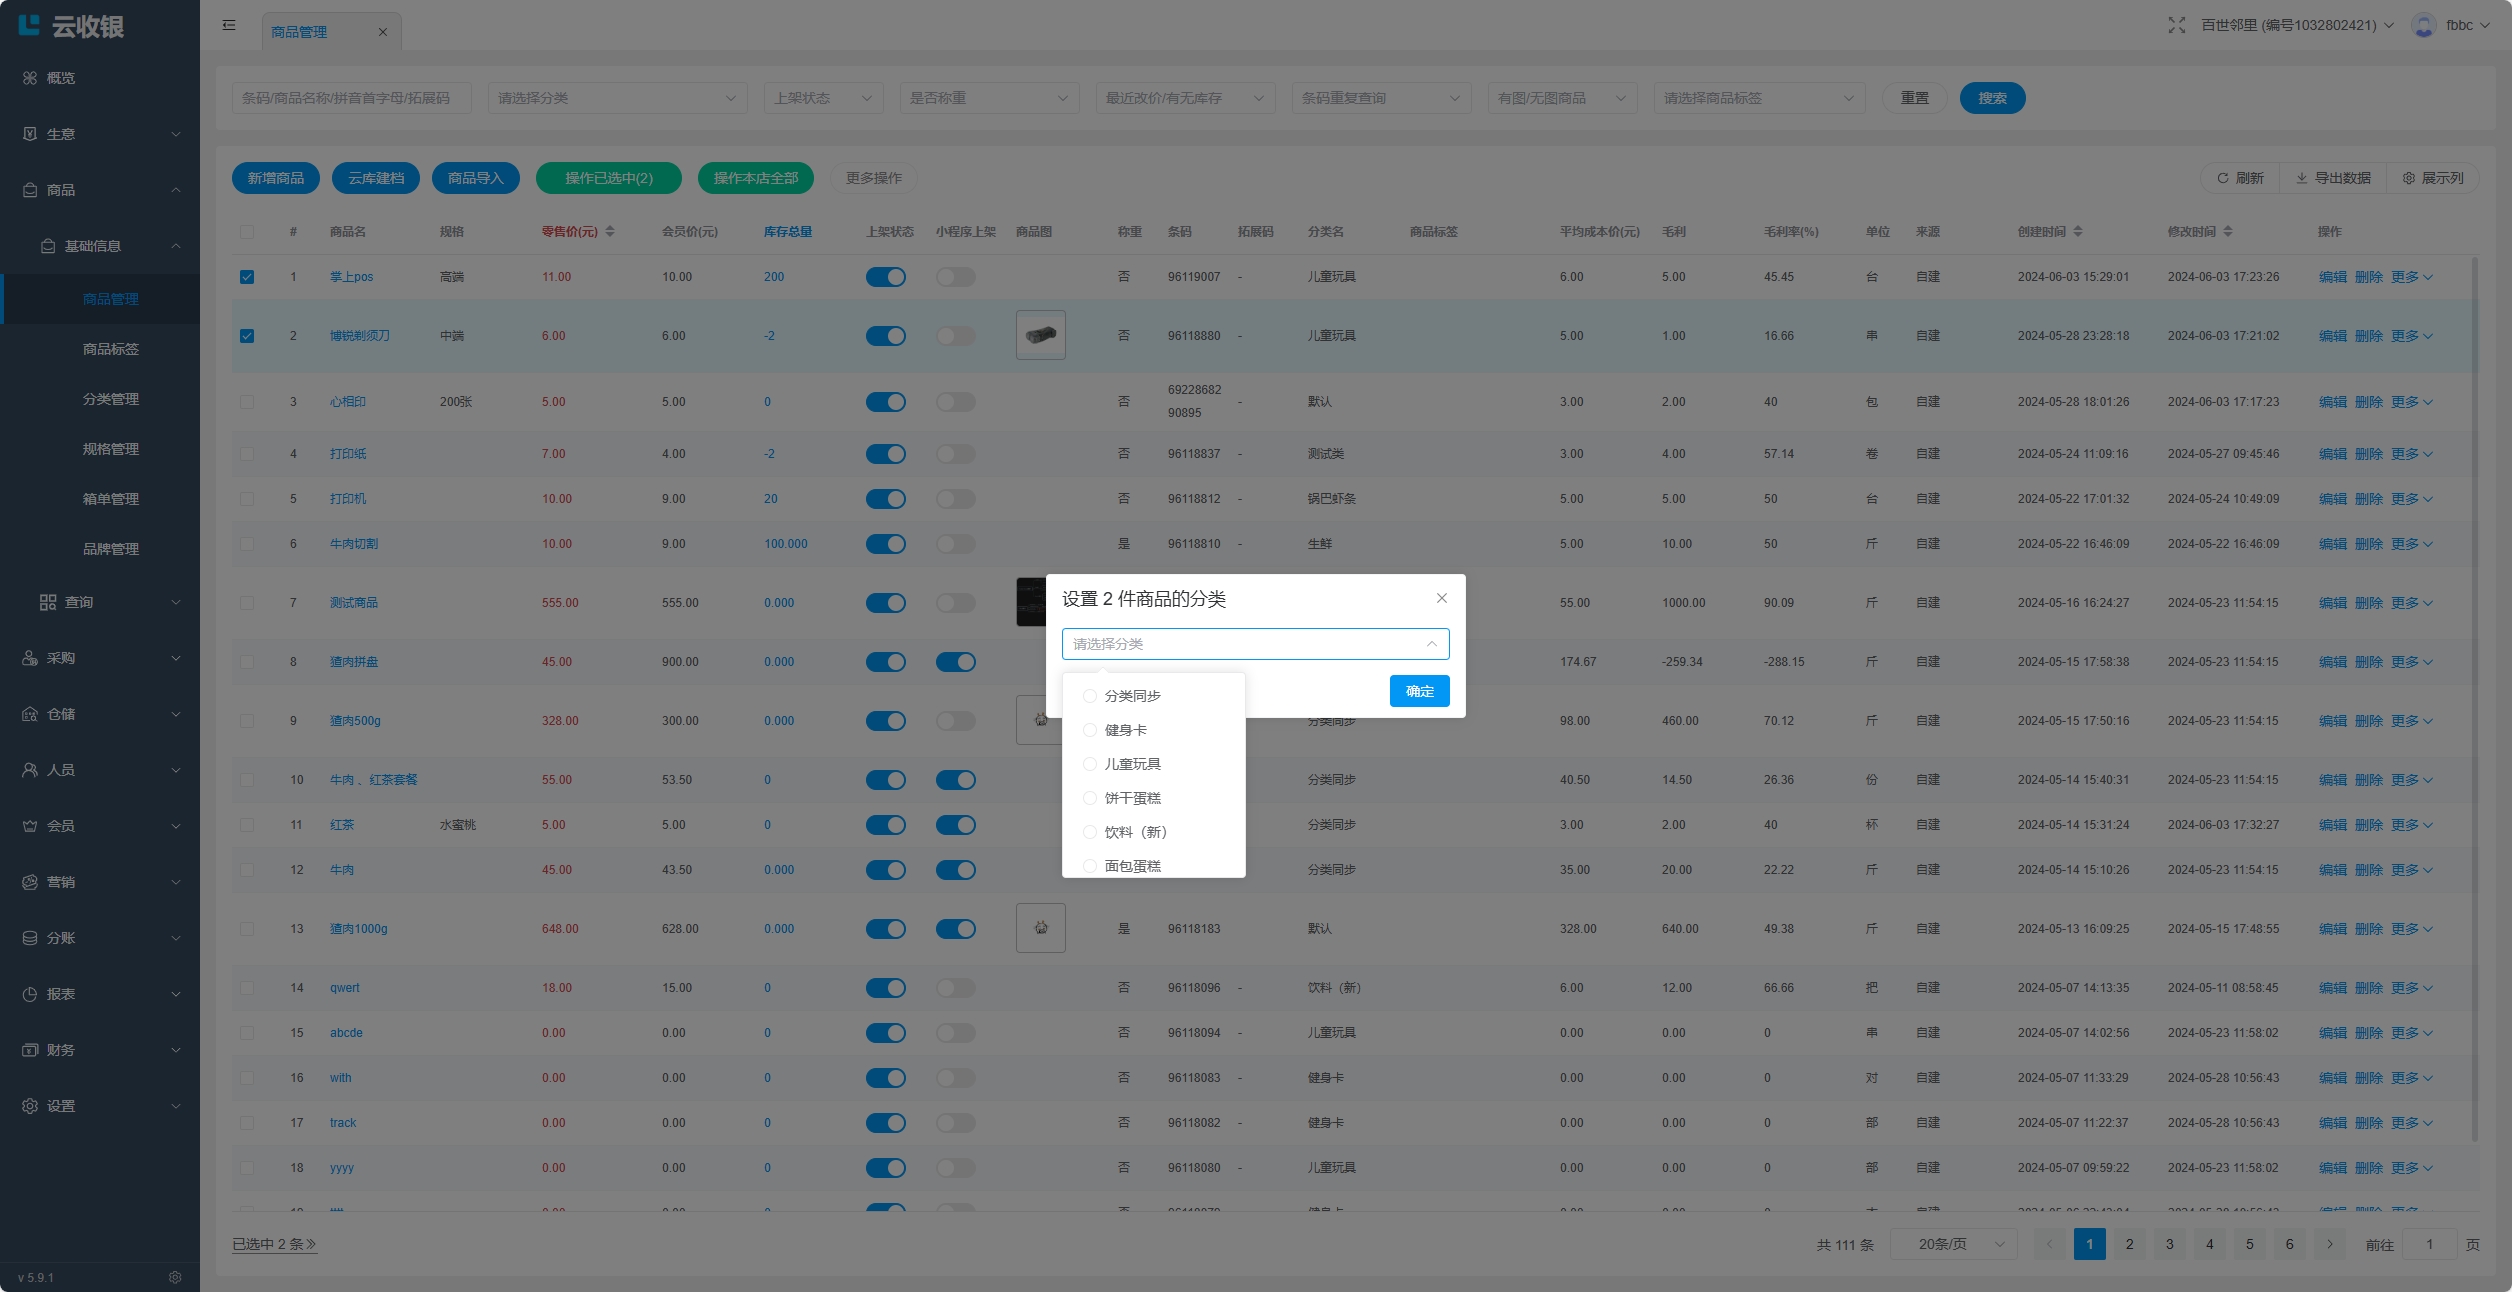Screen dimensions: 2512x1292
Task: Collapse the sidebar with the hamburger icon
Action: (229, 25)
